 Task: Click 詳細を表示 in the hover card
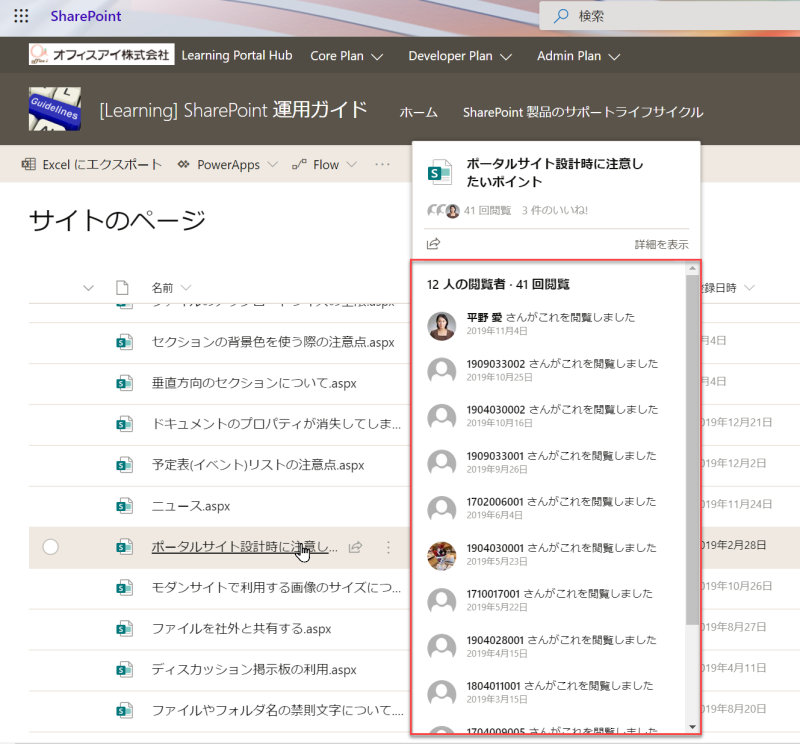661,244
